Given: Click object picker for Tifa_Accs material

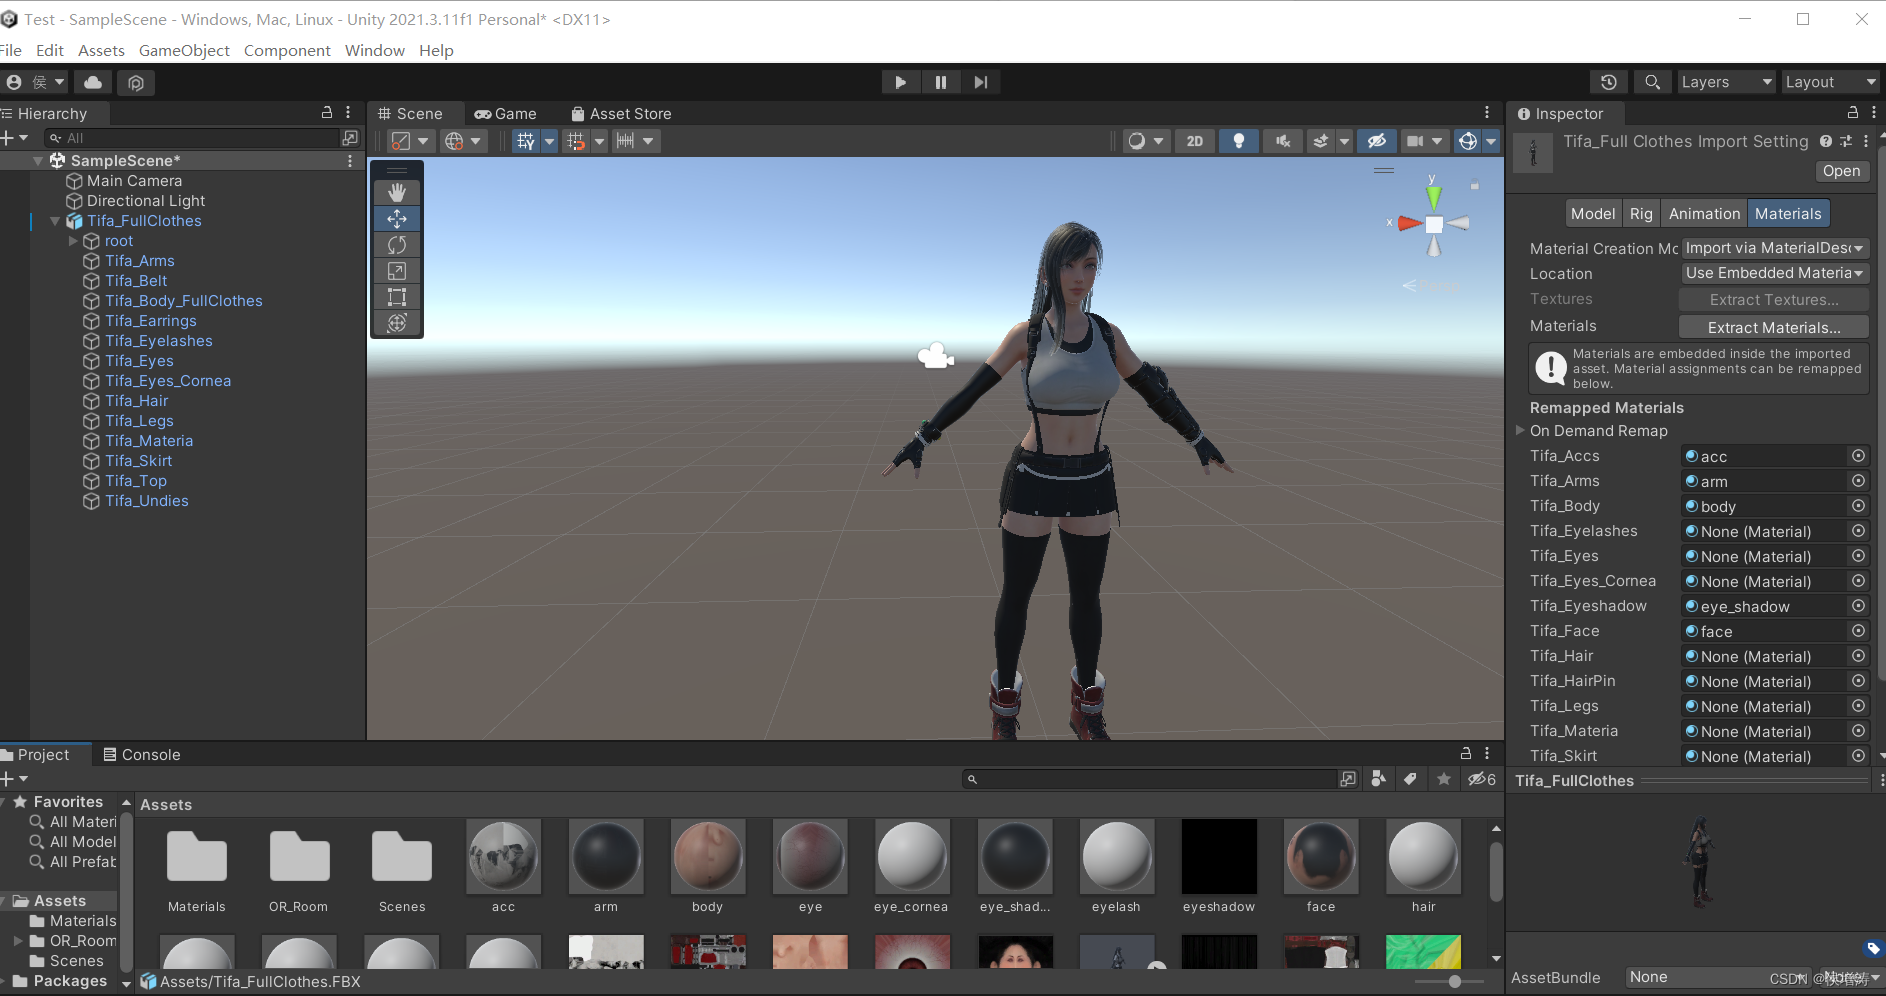Looking at the screenshot, I should click(1858, 456).
